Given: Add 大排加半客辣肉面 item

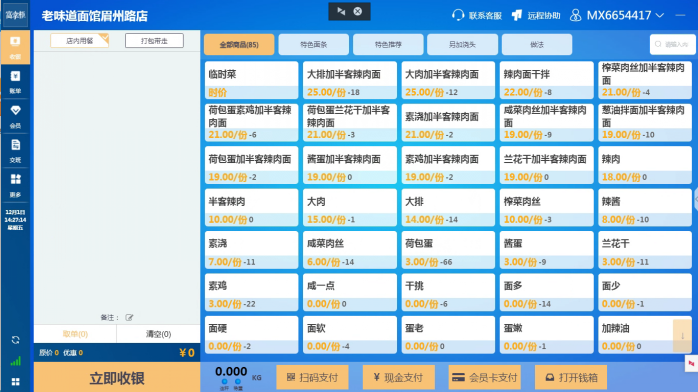Looking at the screenshot, I should pyautogui.click(x=350, y=80).
